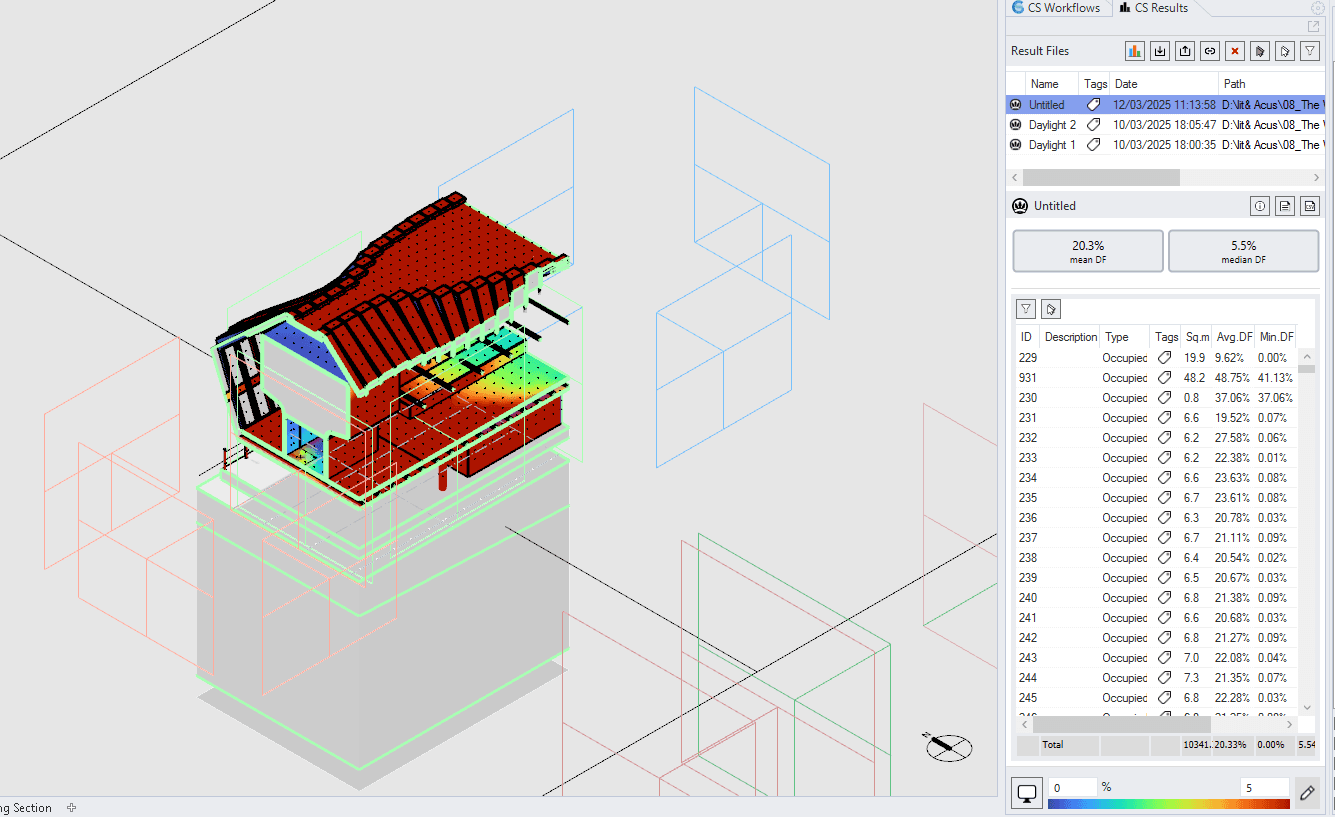The height and width of the screenshot is (817, 1335).
Task: Select the Daylight 2 result row
Action: 1055,124
